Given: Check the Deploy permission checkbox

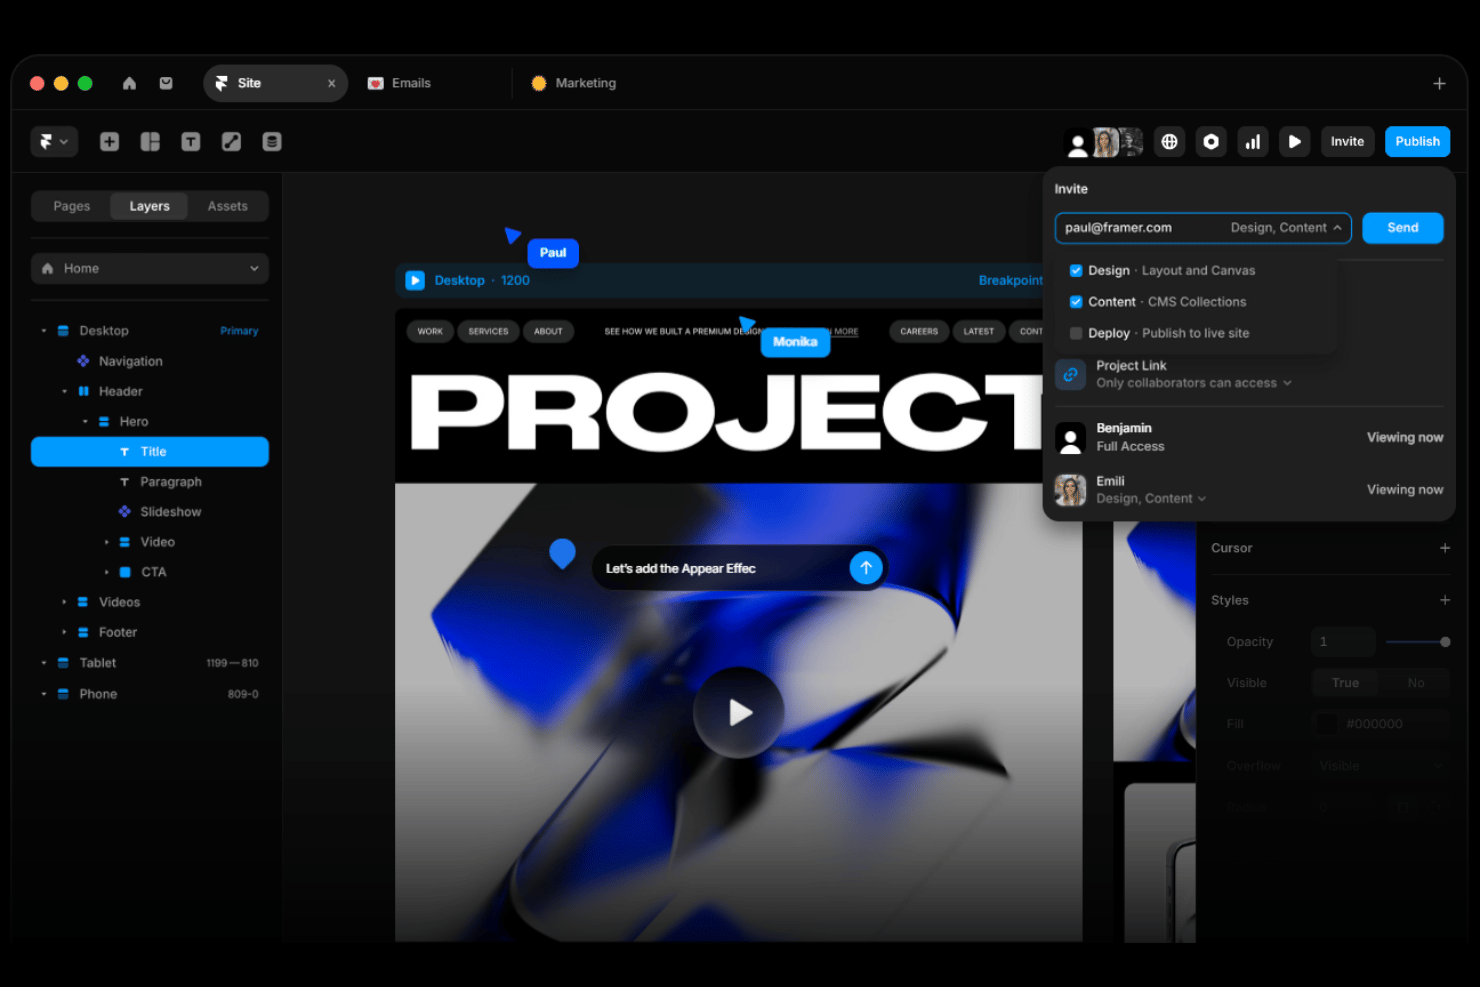Looking at the screenshot, I should click(1076, 333).
